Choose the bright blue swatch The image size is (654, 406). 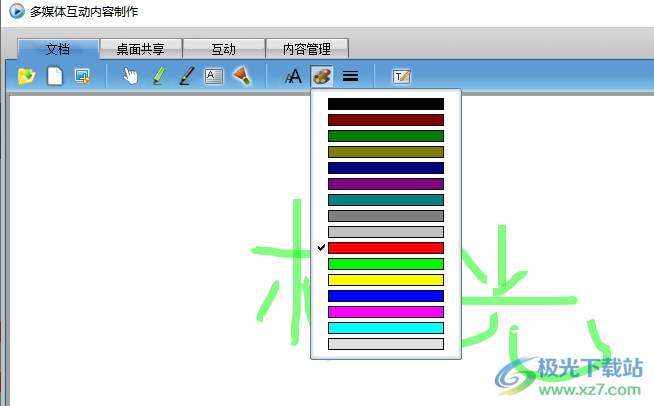pyautogui.click(x=386, y=296)
